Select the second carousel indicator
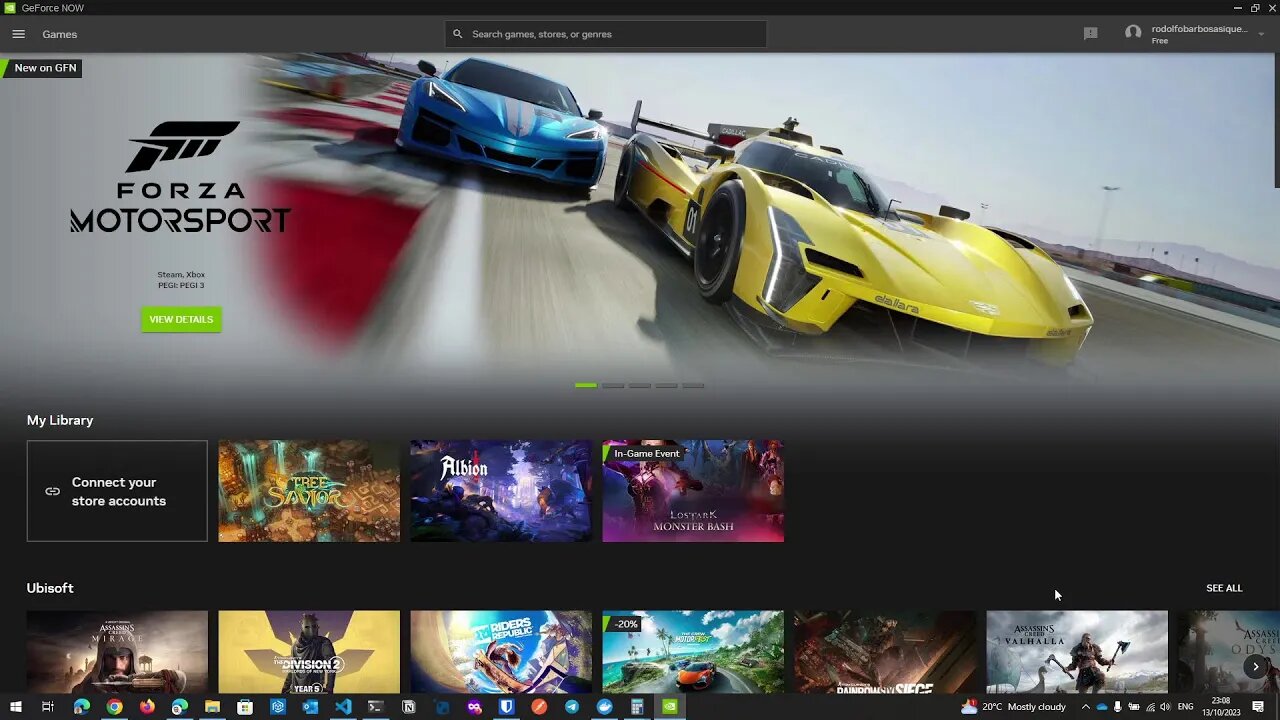This screenshot has height=720, width=1280. 613,385
